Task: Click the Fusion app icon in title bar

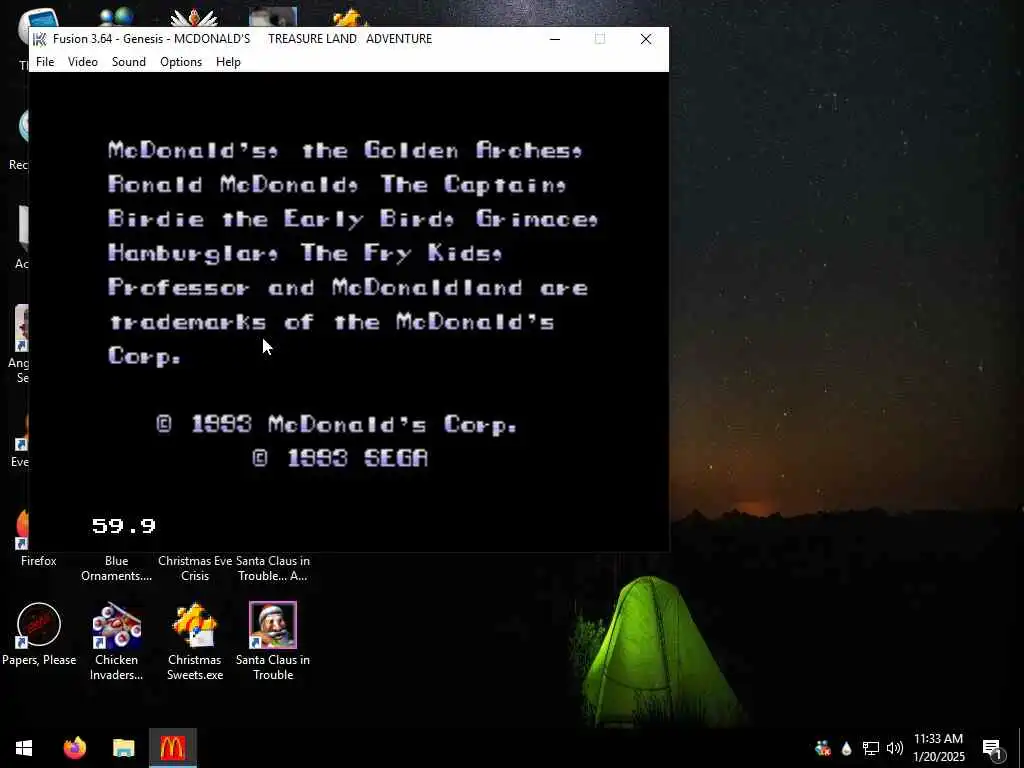Action: [40, 39]
